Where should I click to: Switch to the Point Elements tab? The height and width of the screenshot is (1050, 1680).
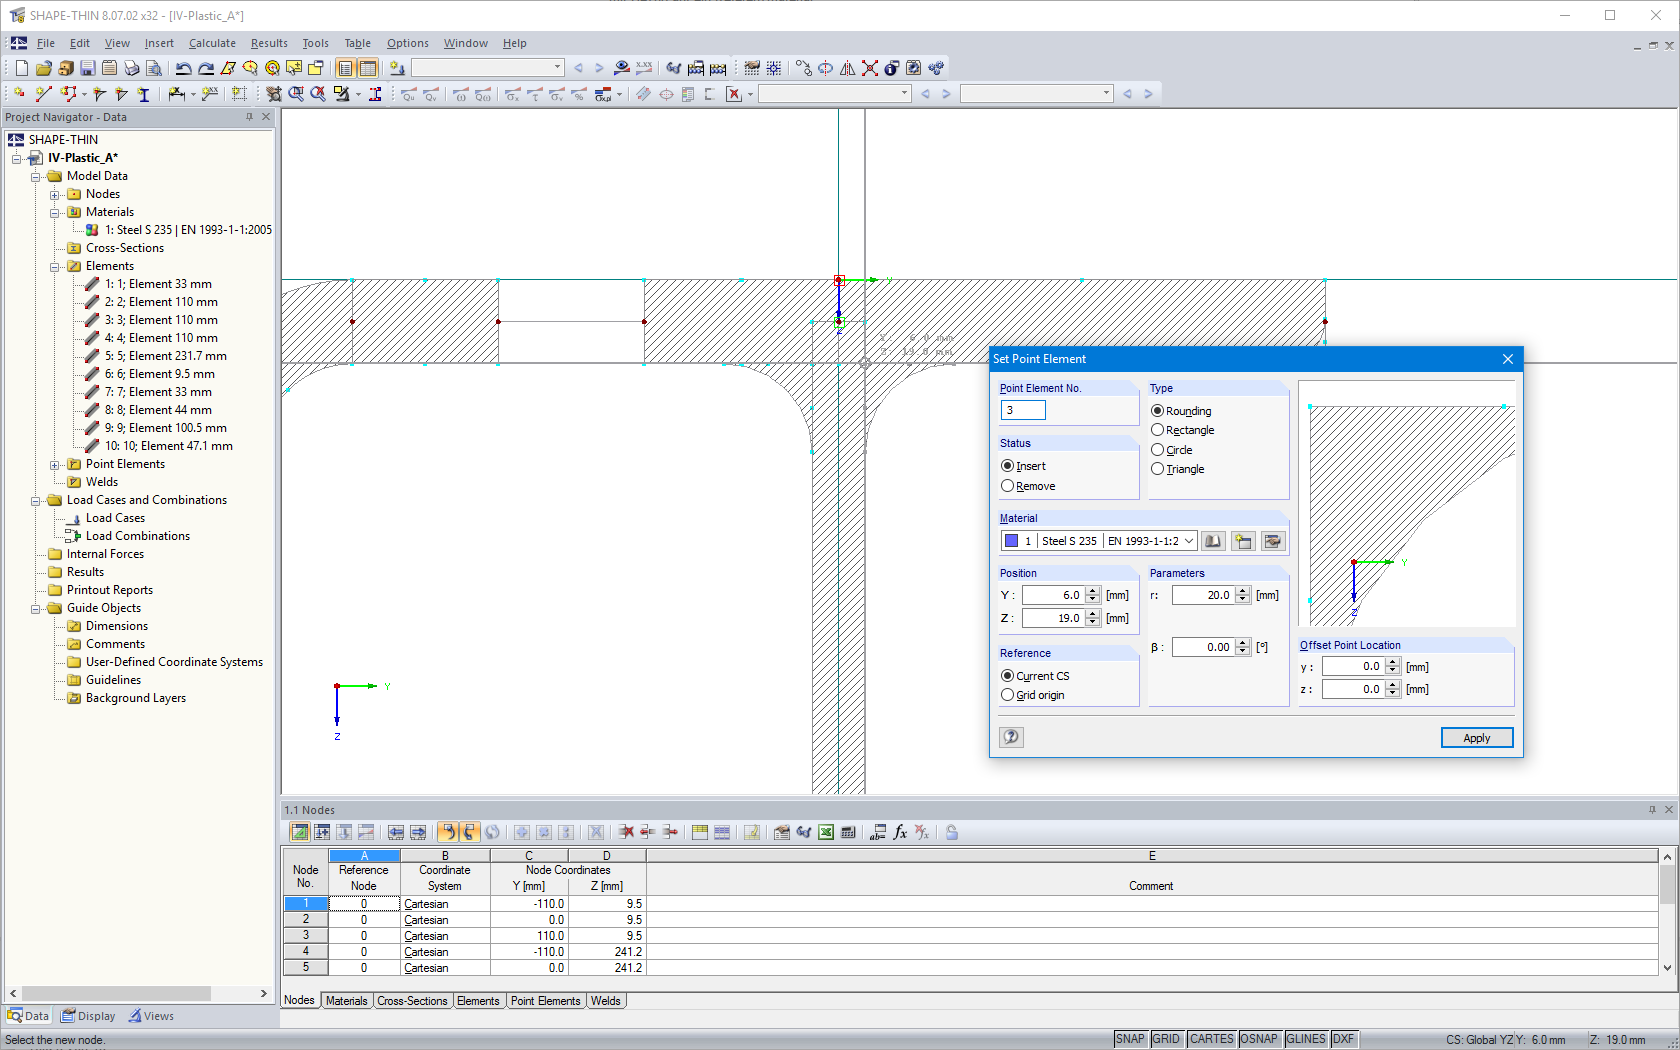click(x=545, y=1000)
